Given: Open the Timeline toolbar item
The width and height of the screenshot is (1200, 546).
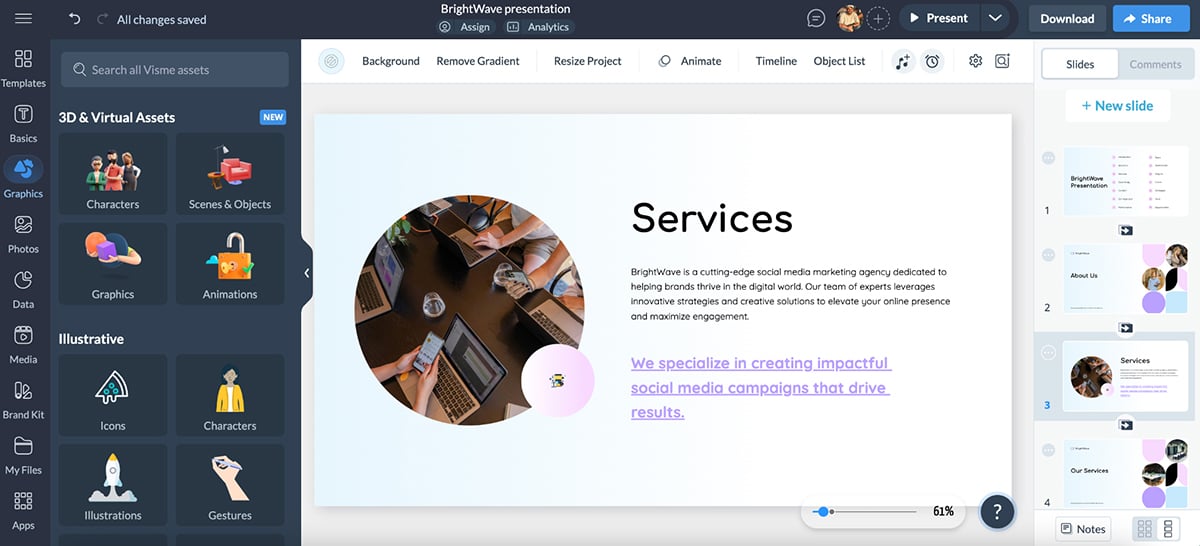Looking at the screenshot, I should tap(776, 61).
